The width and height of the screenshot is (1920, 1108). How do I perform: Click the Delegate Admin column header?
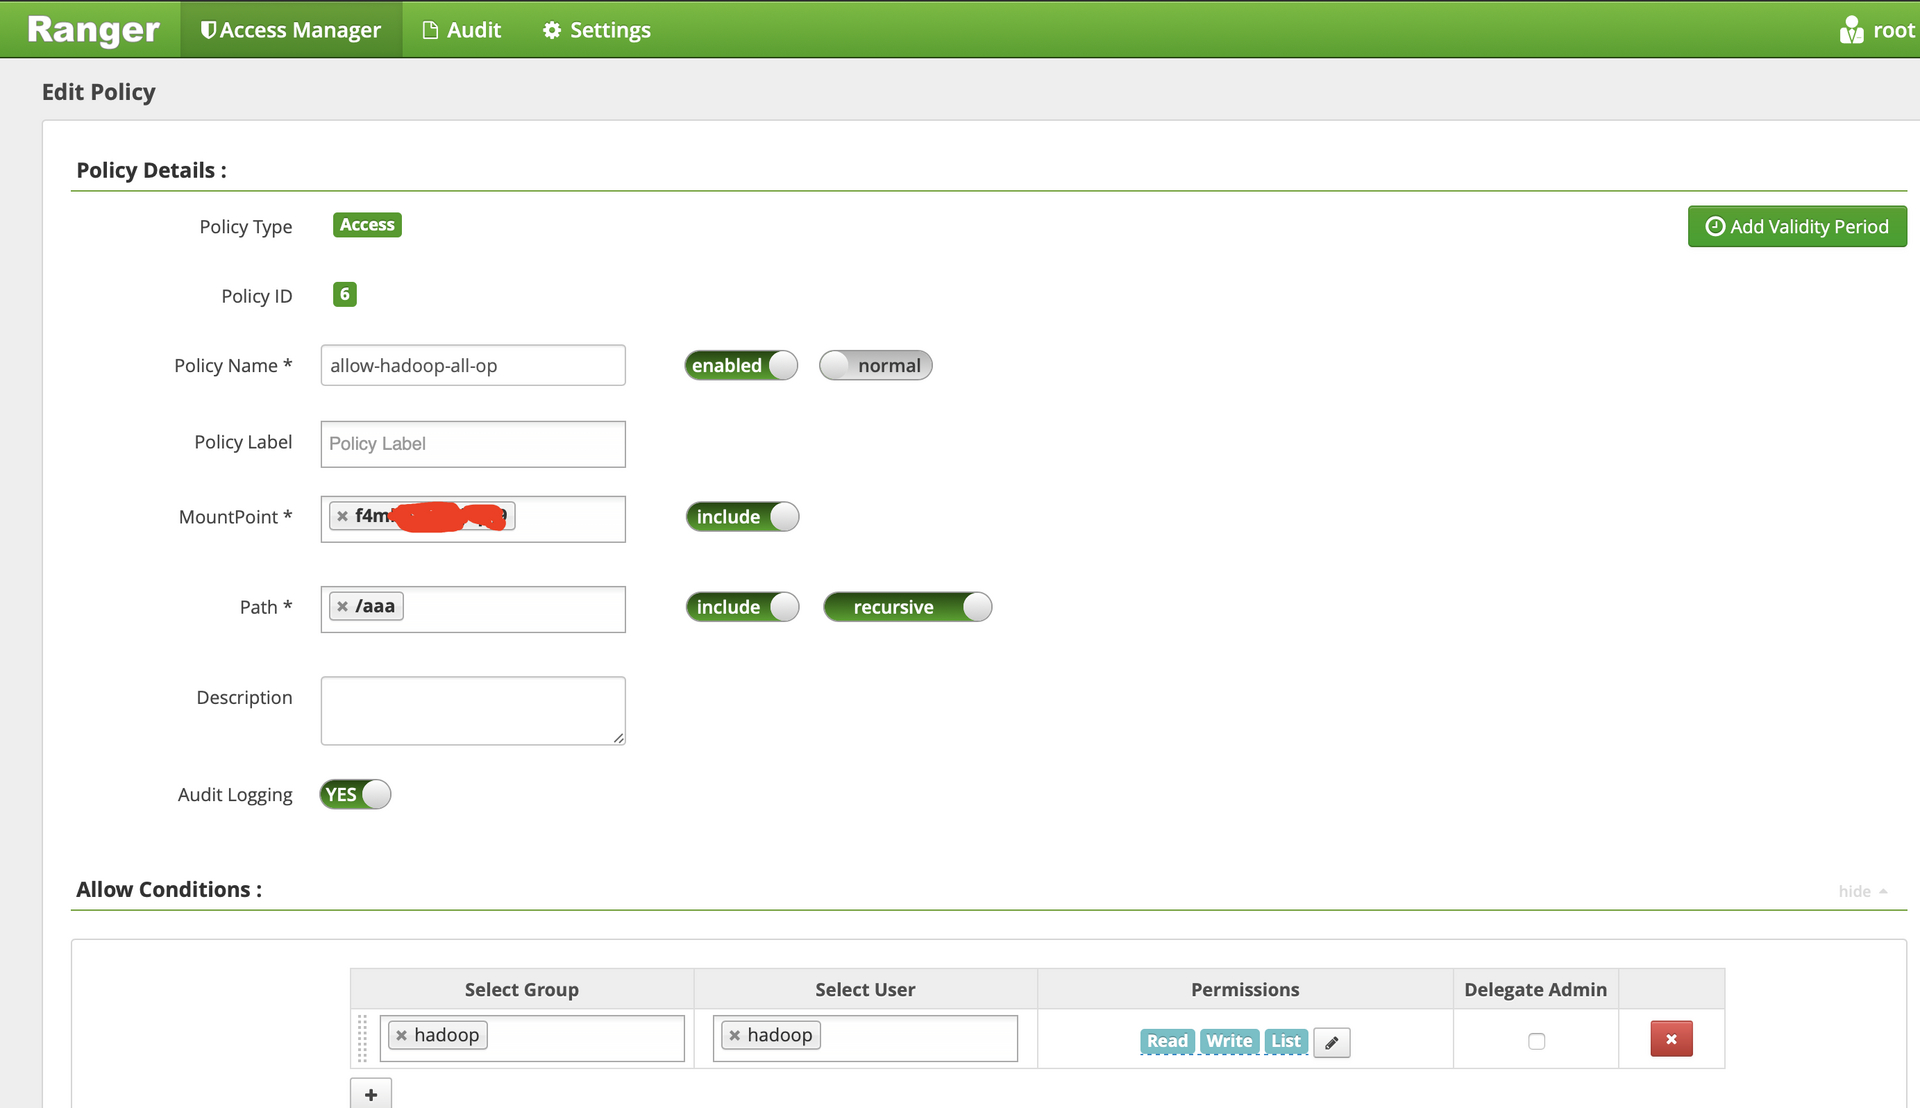pos(1535,989)
